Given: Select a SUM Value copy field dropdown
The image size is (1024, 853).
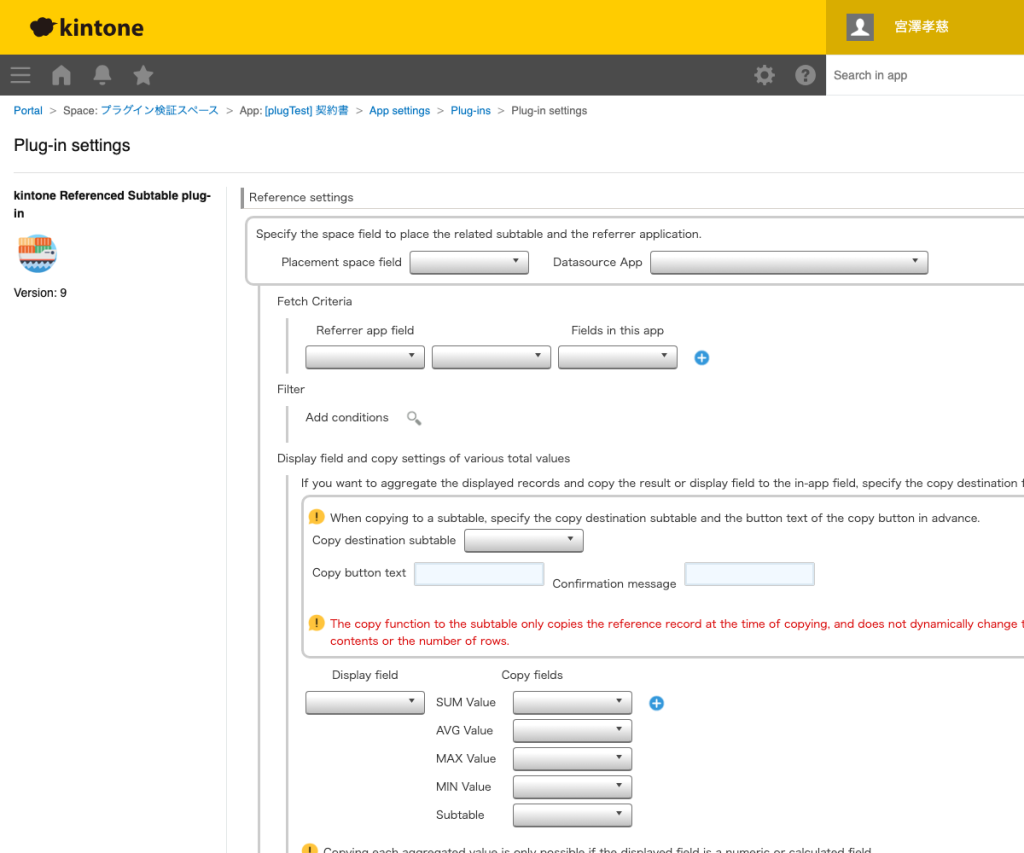Looking at the screenshot, I should tap(572, 703).
